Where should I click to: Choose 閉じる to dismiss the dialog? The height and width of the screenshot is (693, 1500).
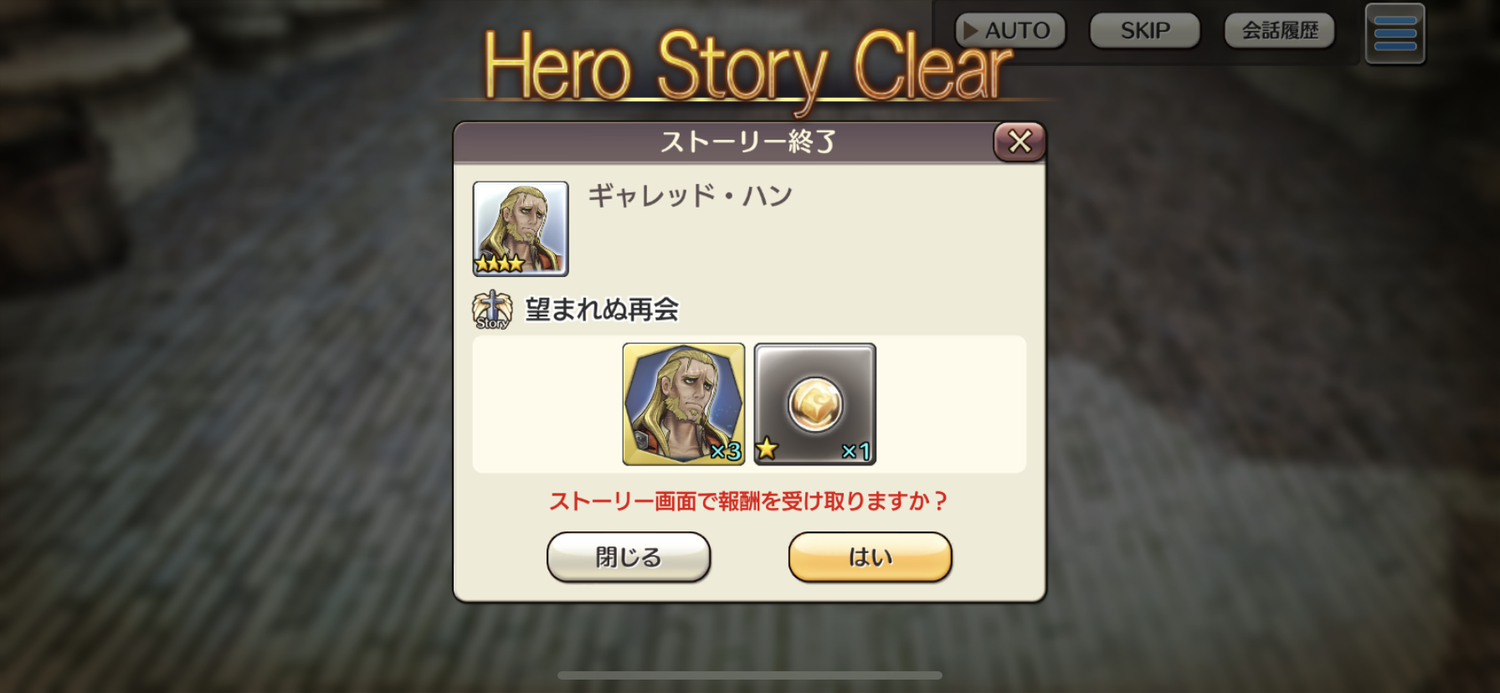coord(628,557)
